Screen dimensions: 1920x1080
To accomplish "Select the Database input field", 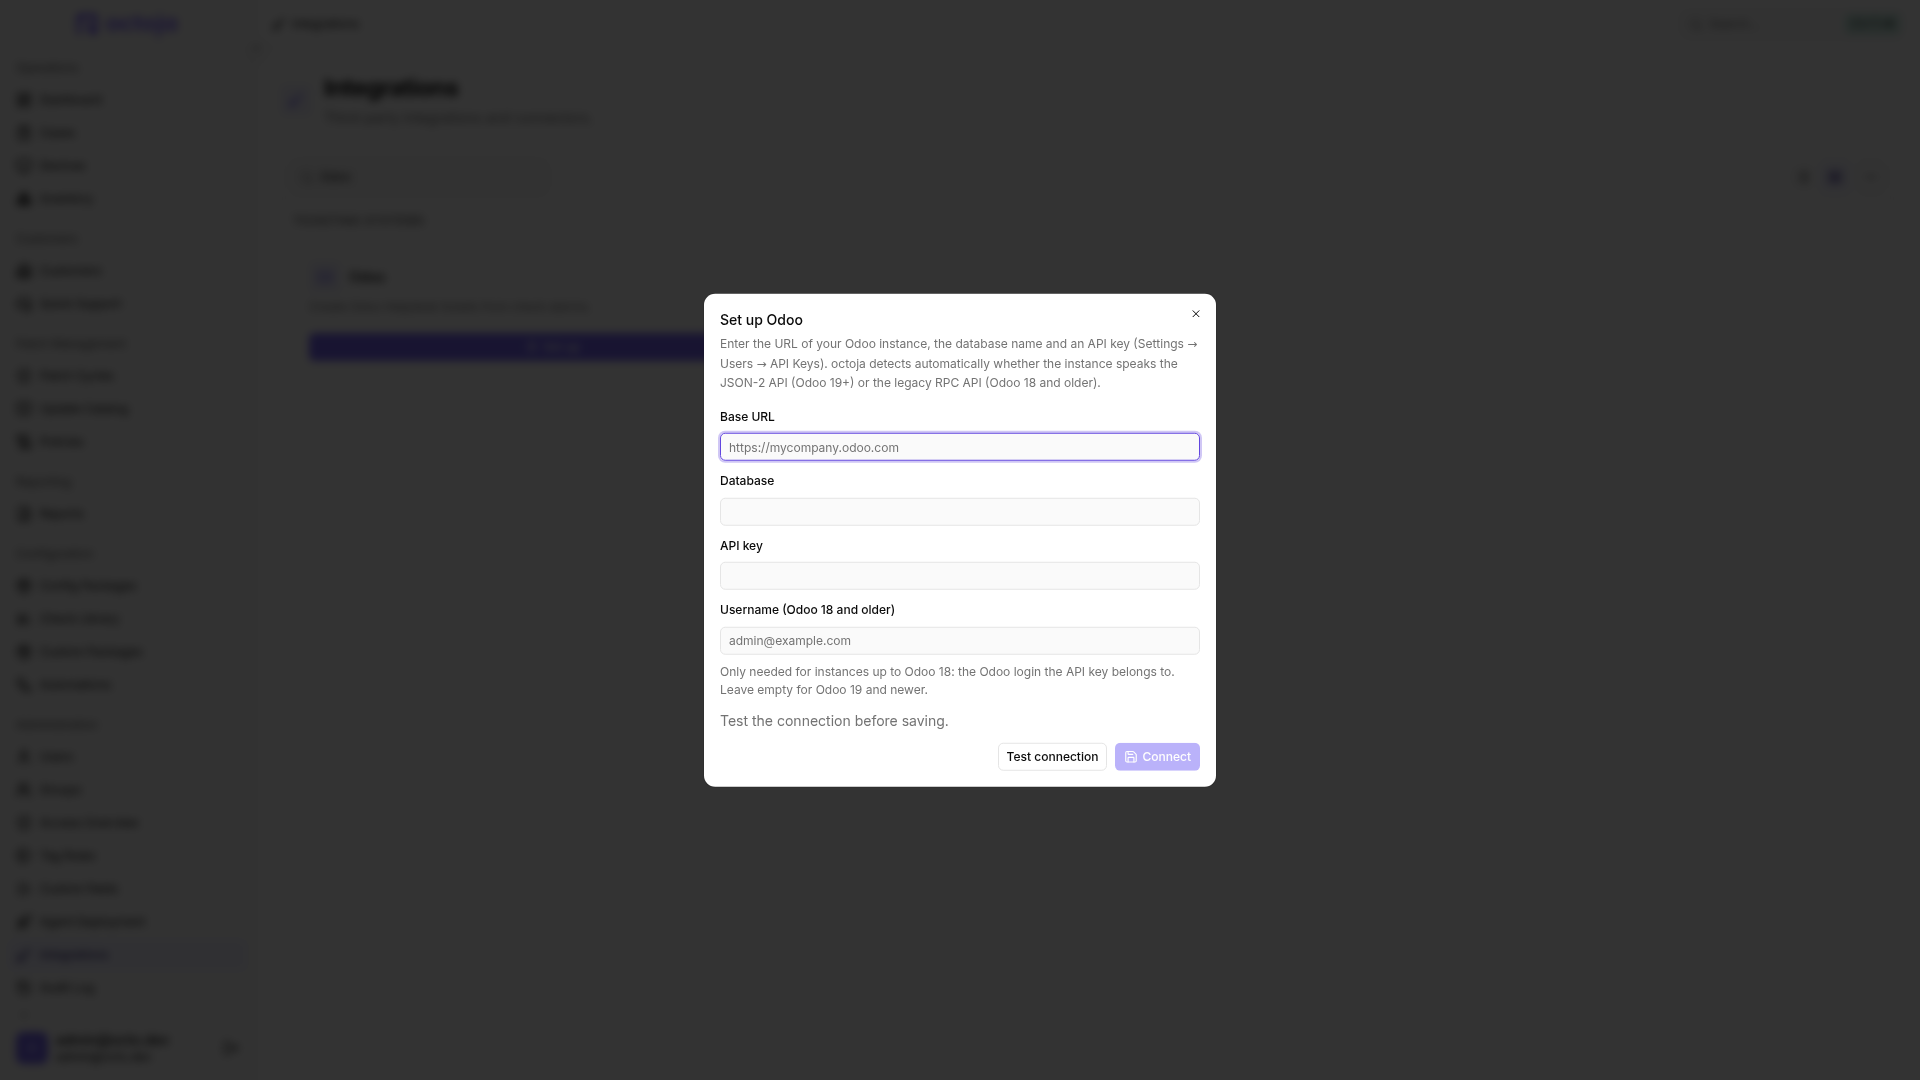I will click(959, 512).
